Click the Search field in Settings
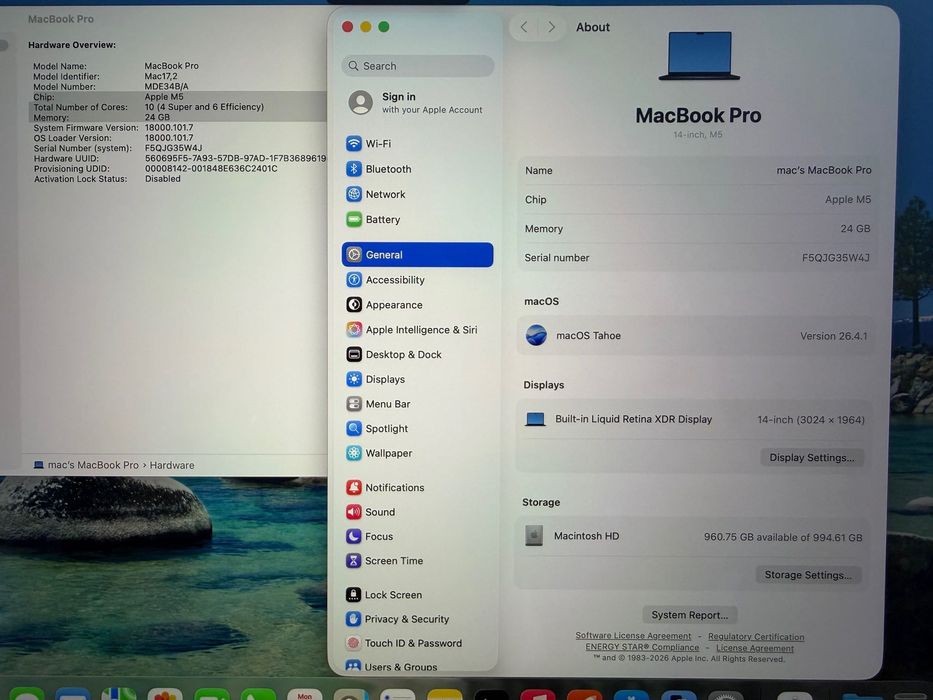933x700 pixels. pos(418,66)
